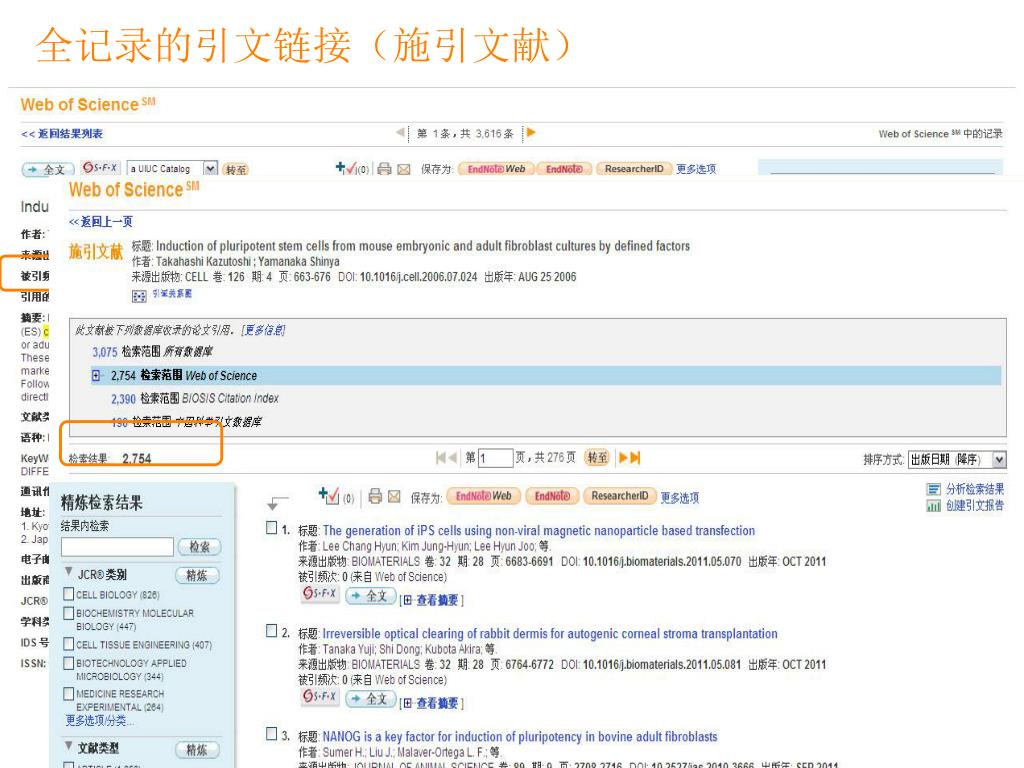Open 全文 for result 2
This screenshot has width=1024, height=768.
coord(370,699)
